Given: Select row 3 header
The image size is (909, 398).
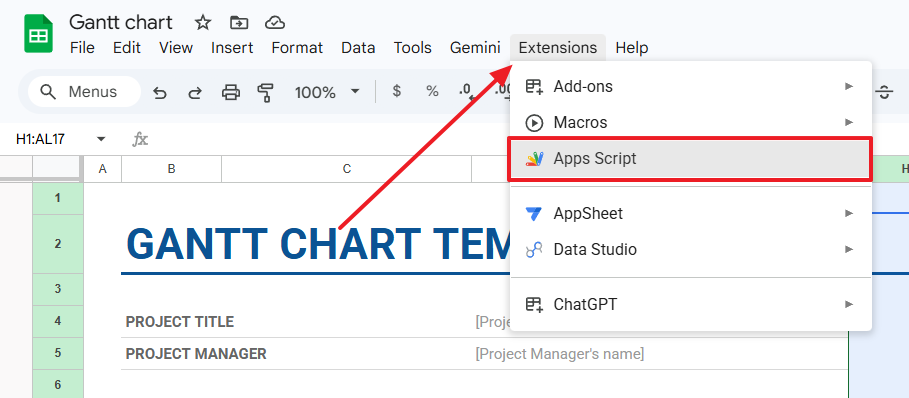Looking at the screenshot, I should tap(58, 289).
